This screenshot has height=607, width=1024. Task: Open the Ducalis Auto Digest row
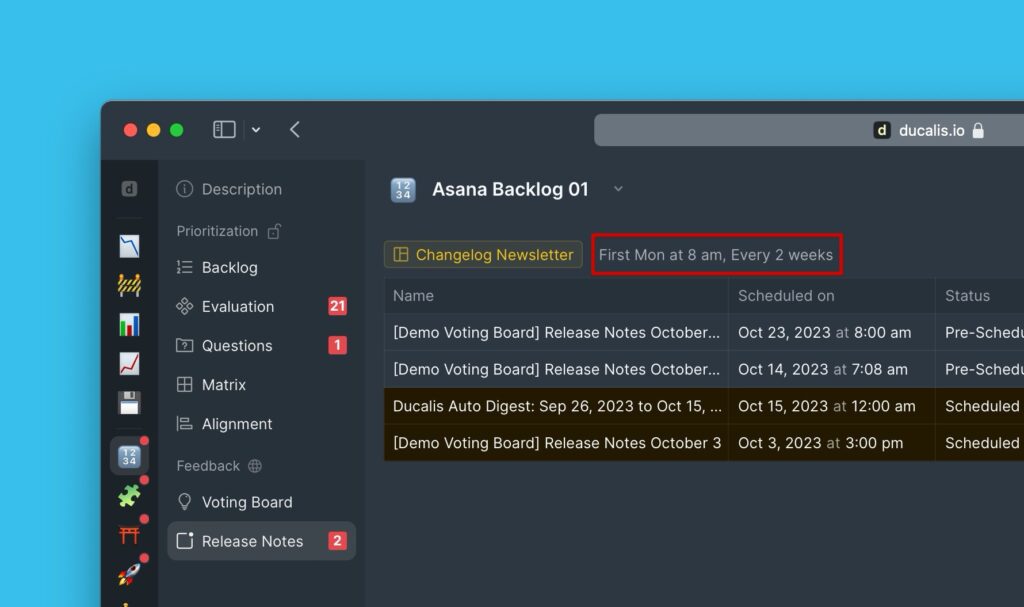[556, 406]
